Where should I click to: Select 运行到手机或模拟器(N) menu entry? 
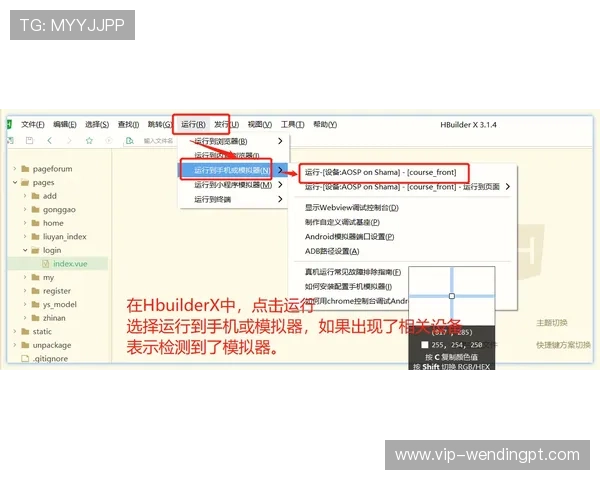click(x=234, y=170)
